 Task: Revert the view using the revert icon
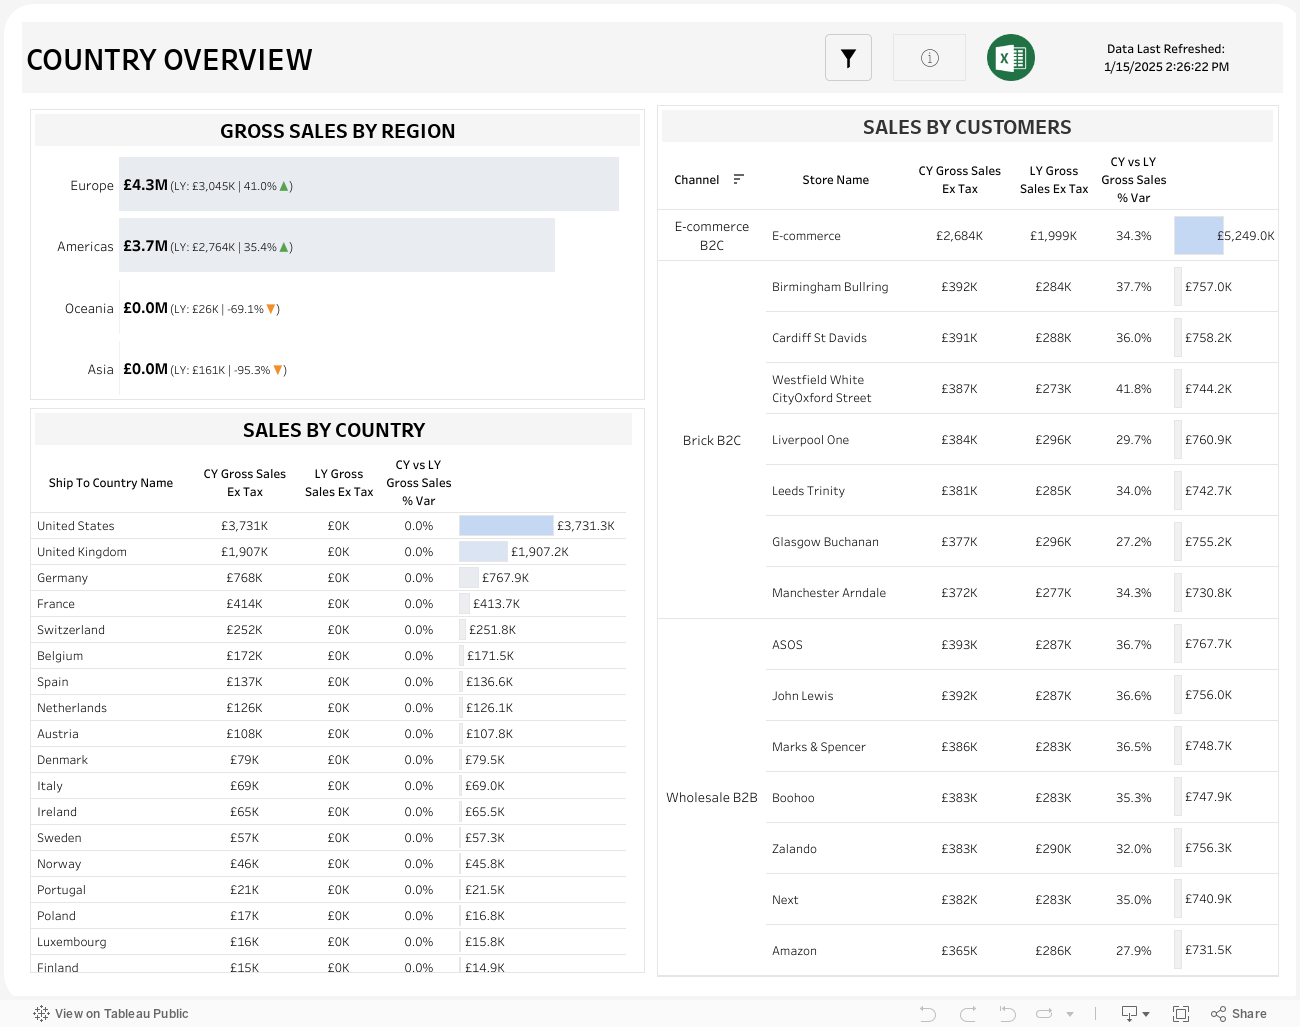(1007, 1014)
